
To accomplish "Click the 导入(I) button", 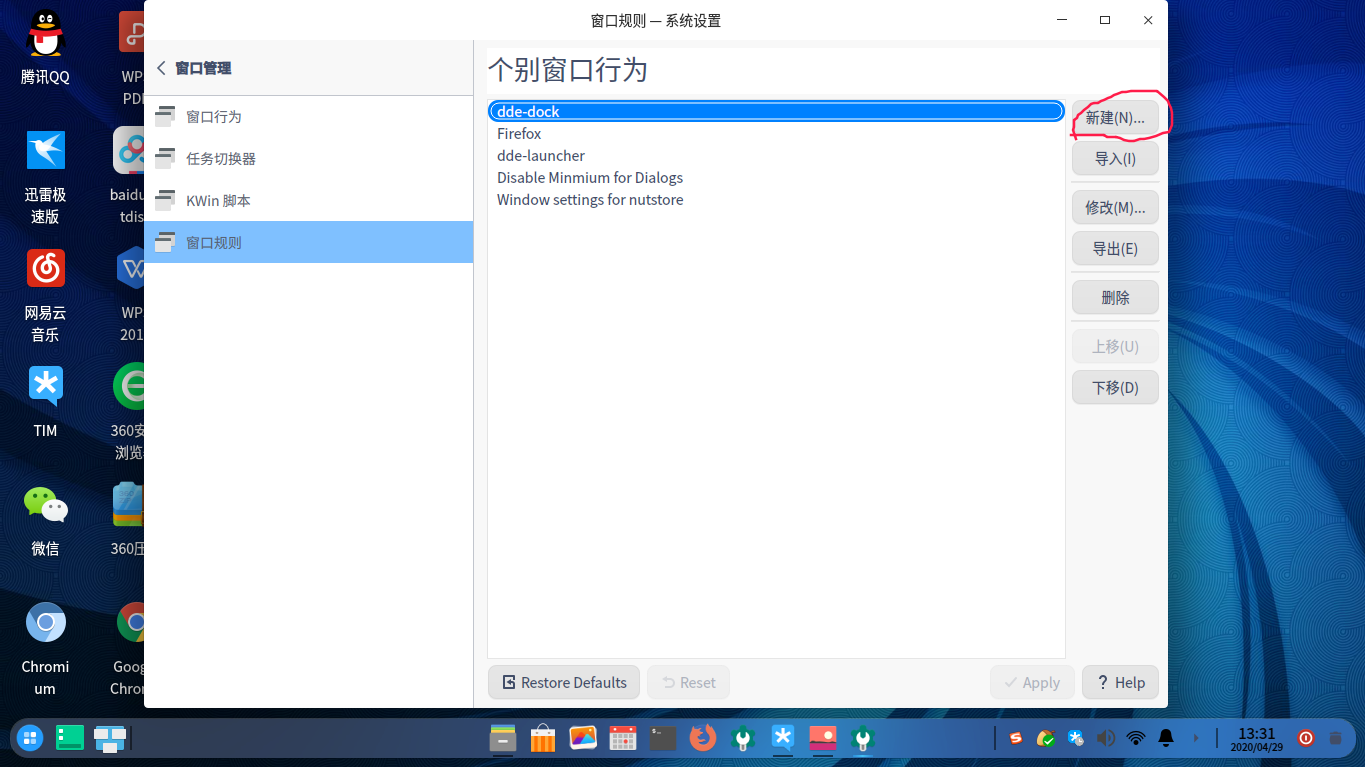I will click(x=1115, y=158).
